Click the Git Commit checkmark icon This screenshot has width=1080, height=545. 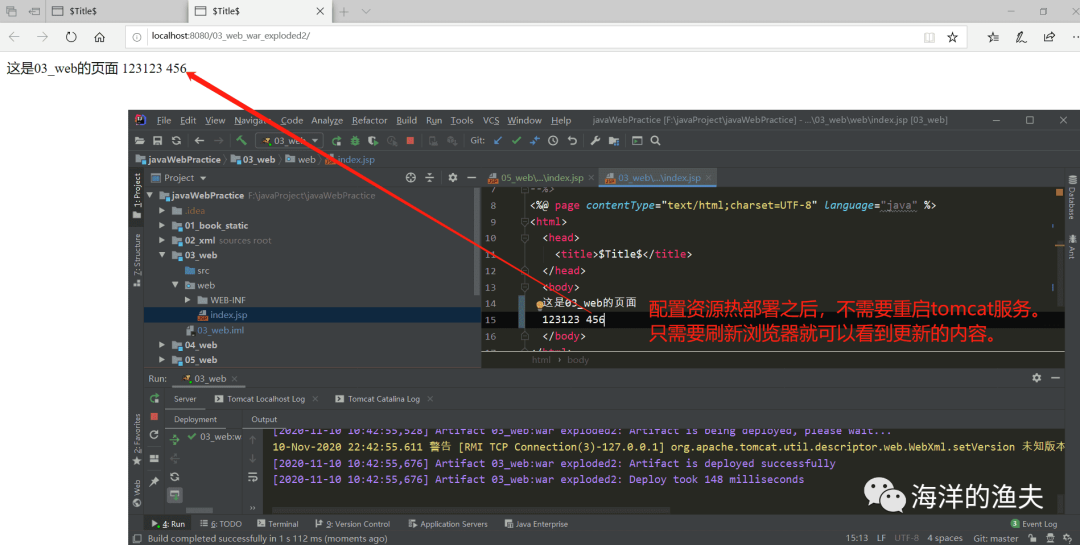(516, 141)
